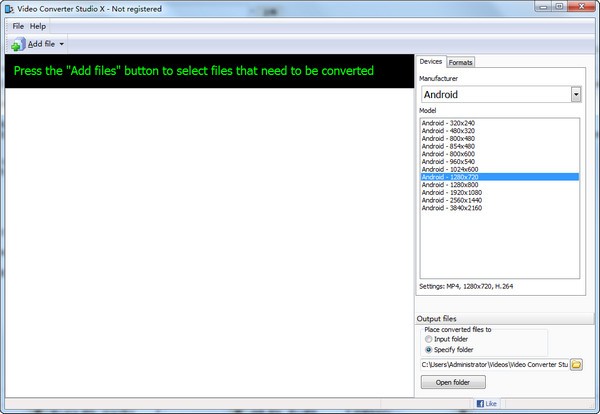This screenshot has width=600, height=414.
Task: Select the Specify folder radio option
Action: [x=429, y=350]
